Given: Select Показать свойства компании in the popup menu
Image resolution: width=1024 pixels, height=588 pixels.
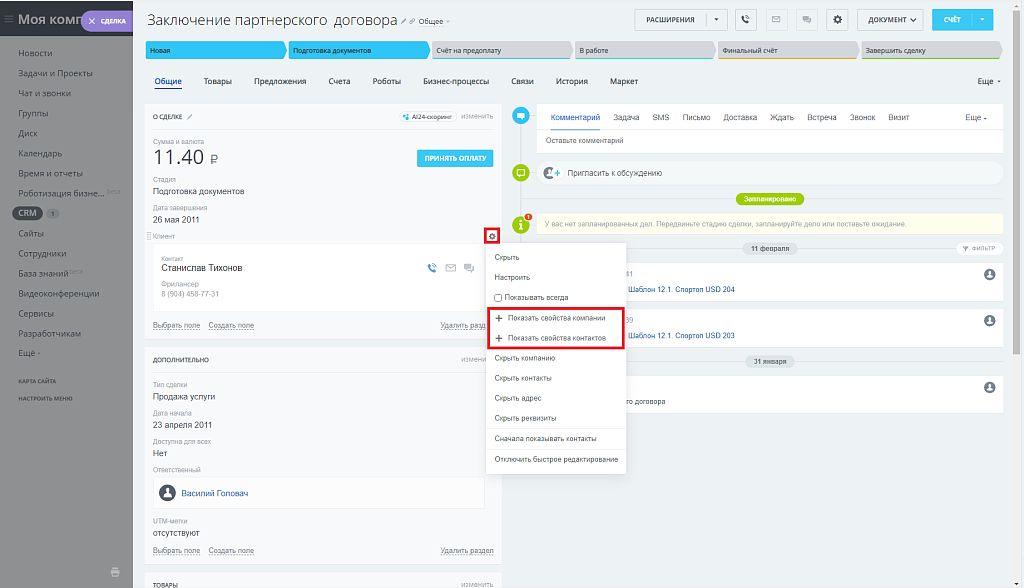Looking at the screenshot, I should click(555, 318).
